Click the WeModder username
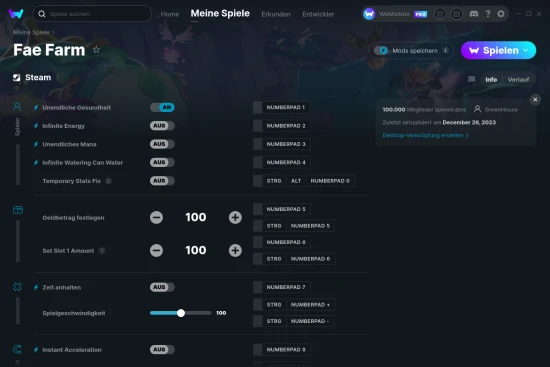550x367 pixels. click(394, 14)
